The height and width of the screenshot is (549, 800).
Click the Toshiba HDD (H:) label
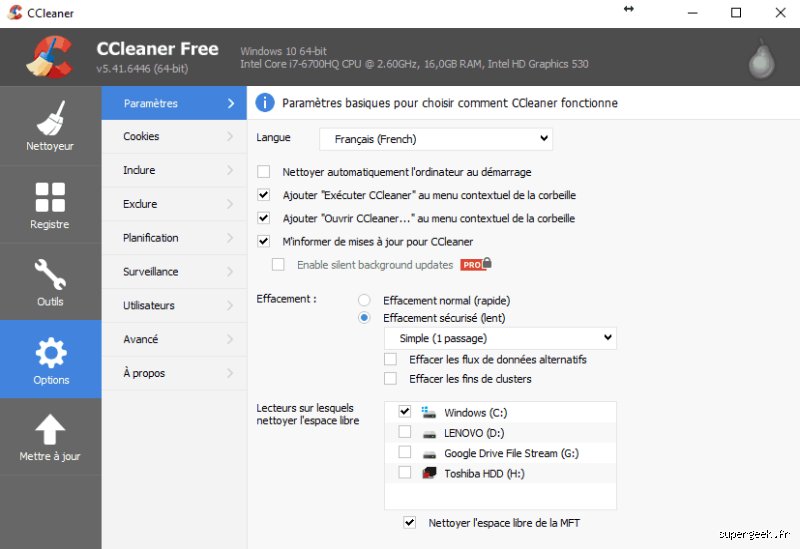pyautogui.click(x=484, y=473)
